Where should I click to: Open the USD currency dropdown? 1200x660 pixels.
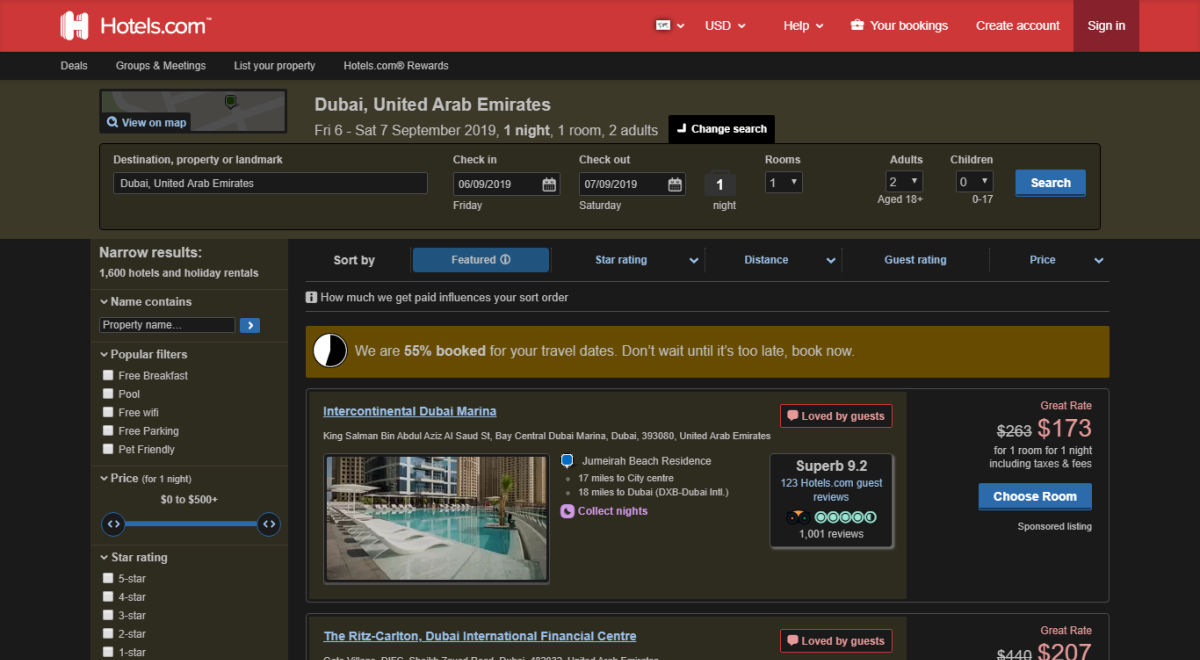(726, 26)
